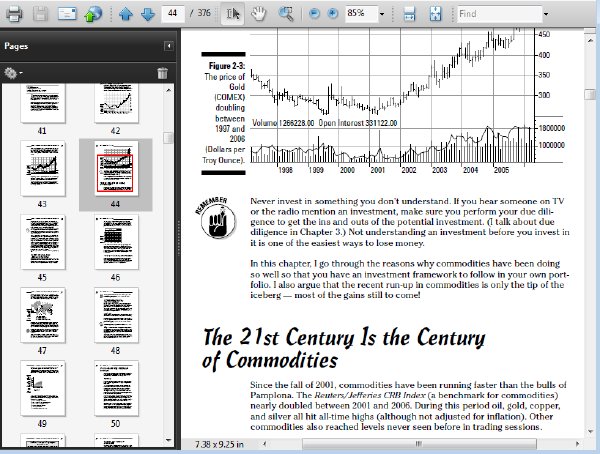
Task: Click the Print icon in toolbar
Action: pos(13,14)
